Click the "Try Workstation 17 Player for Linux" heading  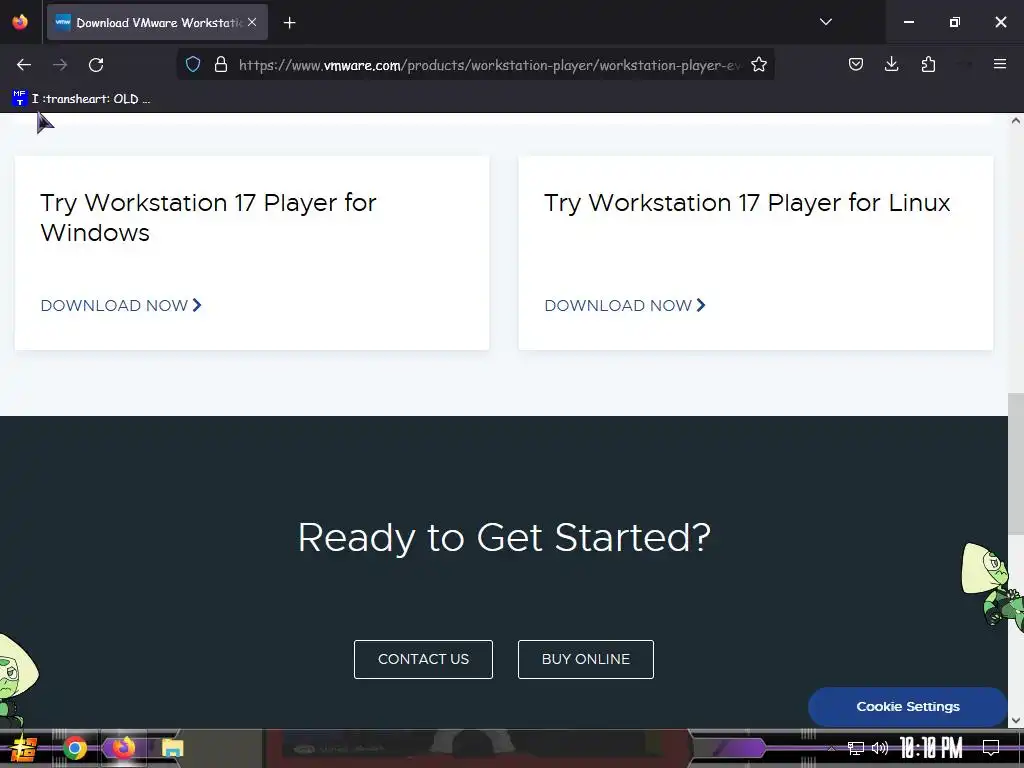[747, 203]
